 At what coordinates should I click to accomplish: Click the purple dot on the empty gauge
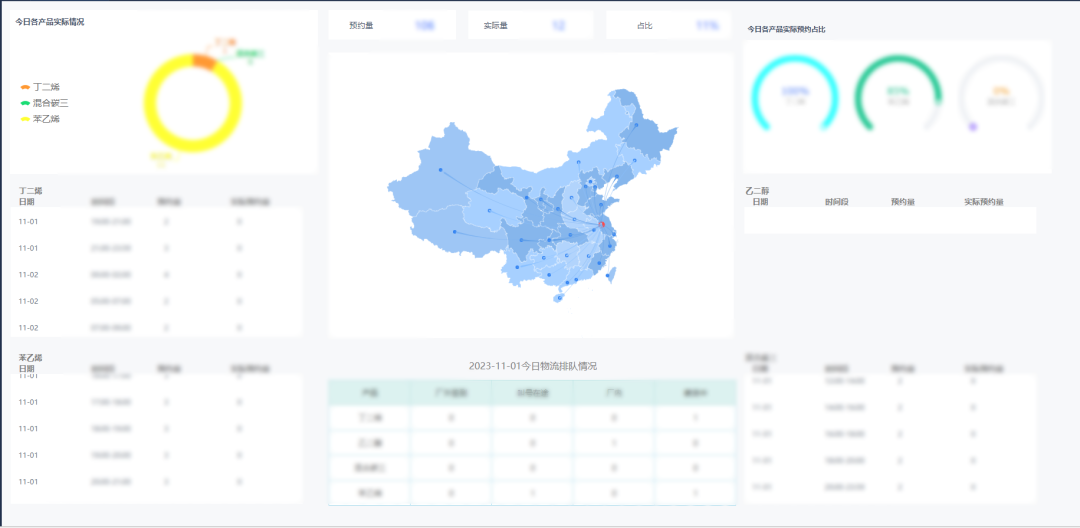pos(973,127)
